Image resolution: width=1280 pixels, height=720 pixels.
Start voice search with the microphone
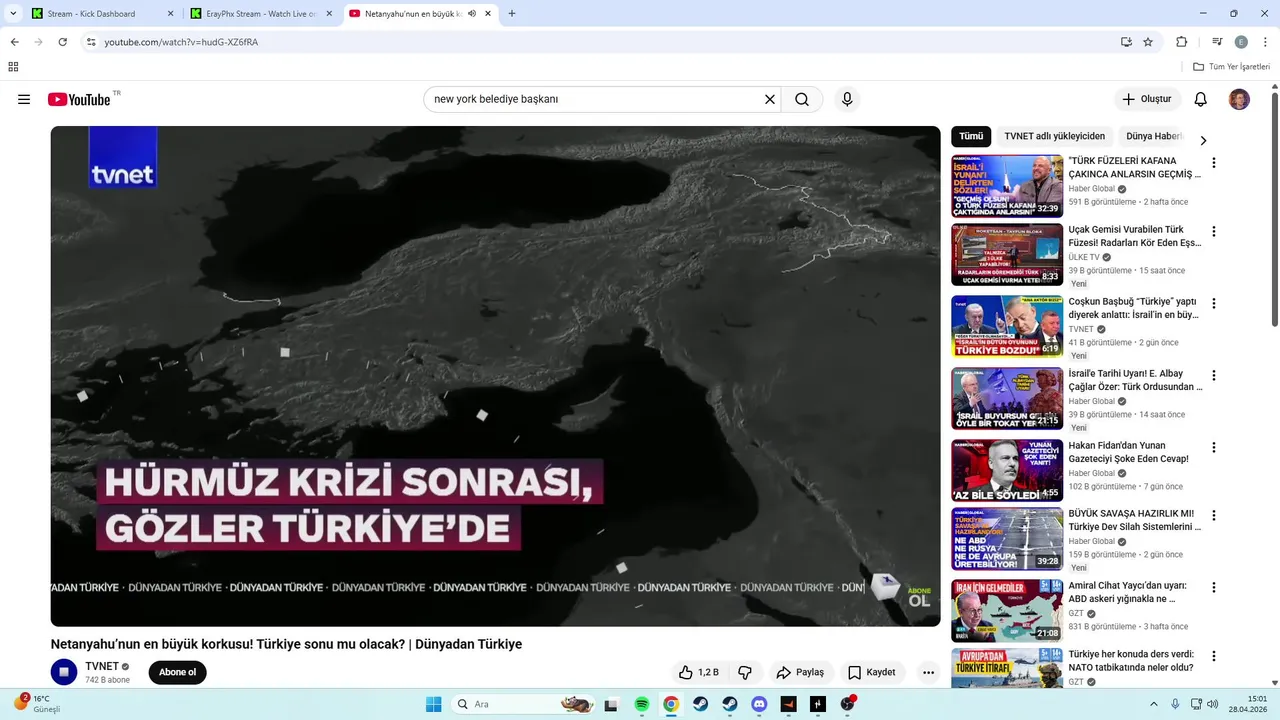point(847,99)
